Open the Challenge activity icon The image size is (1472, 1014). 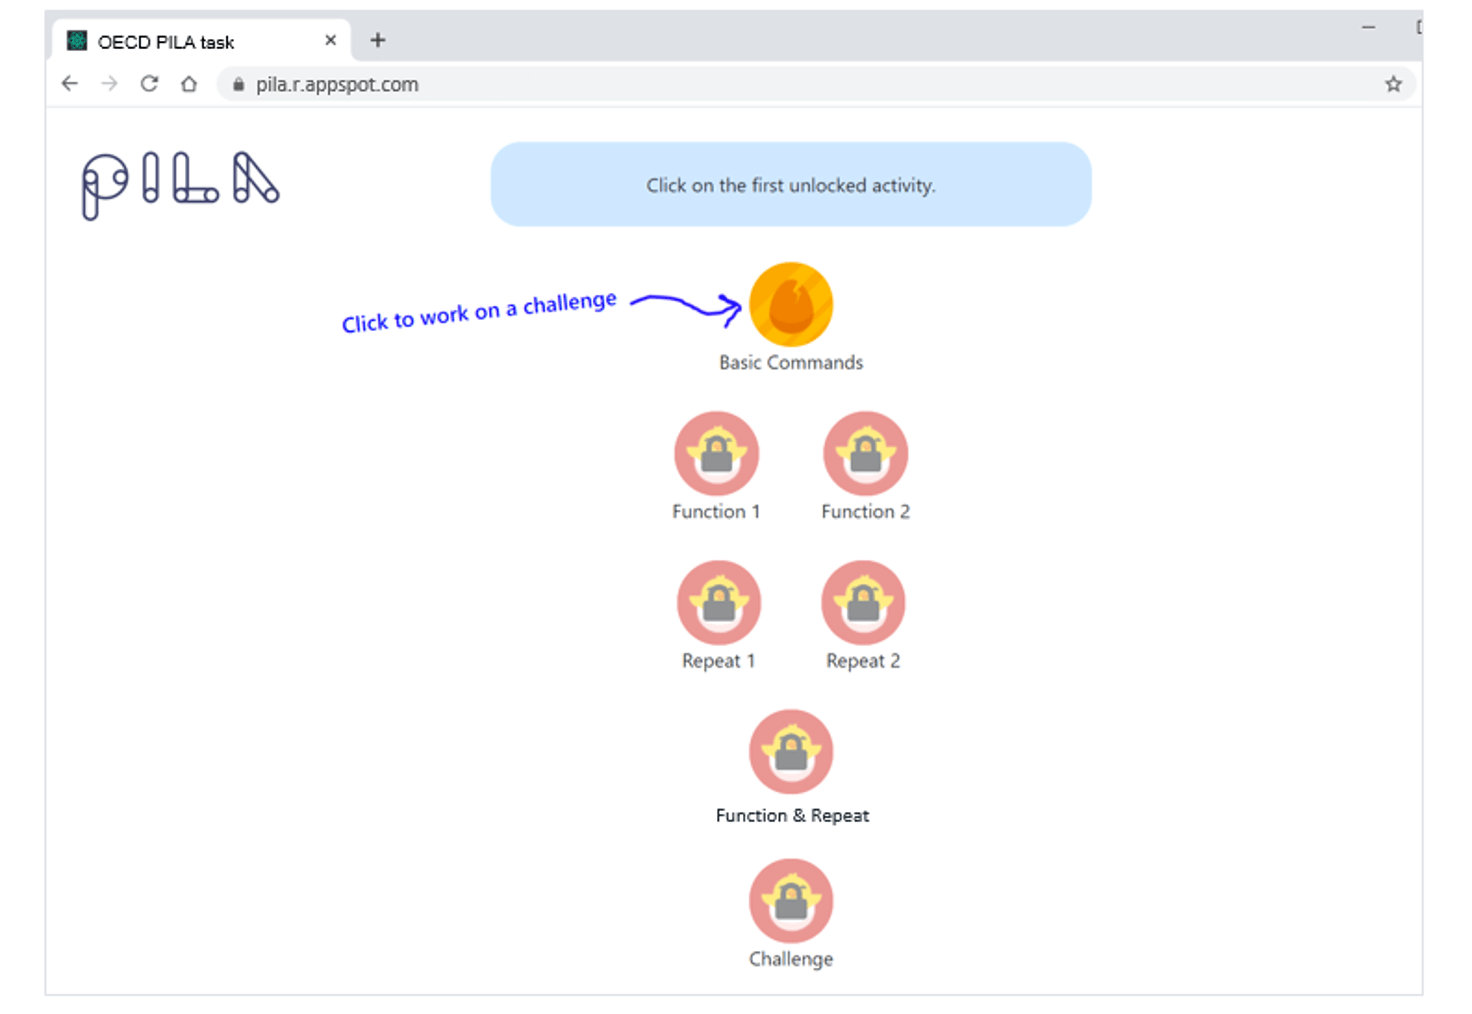click(x=790, y=899)
